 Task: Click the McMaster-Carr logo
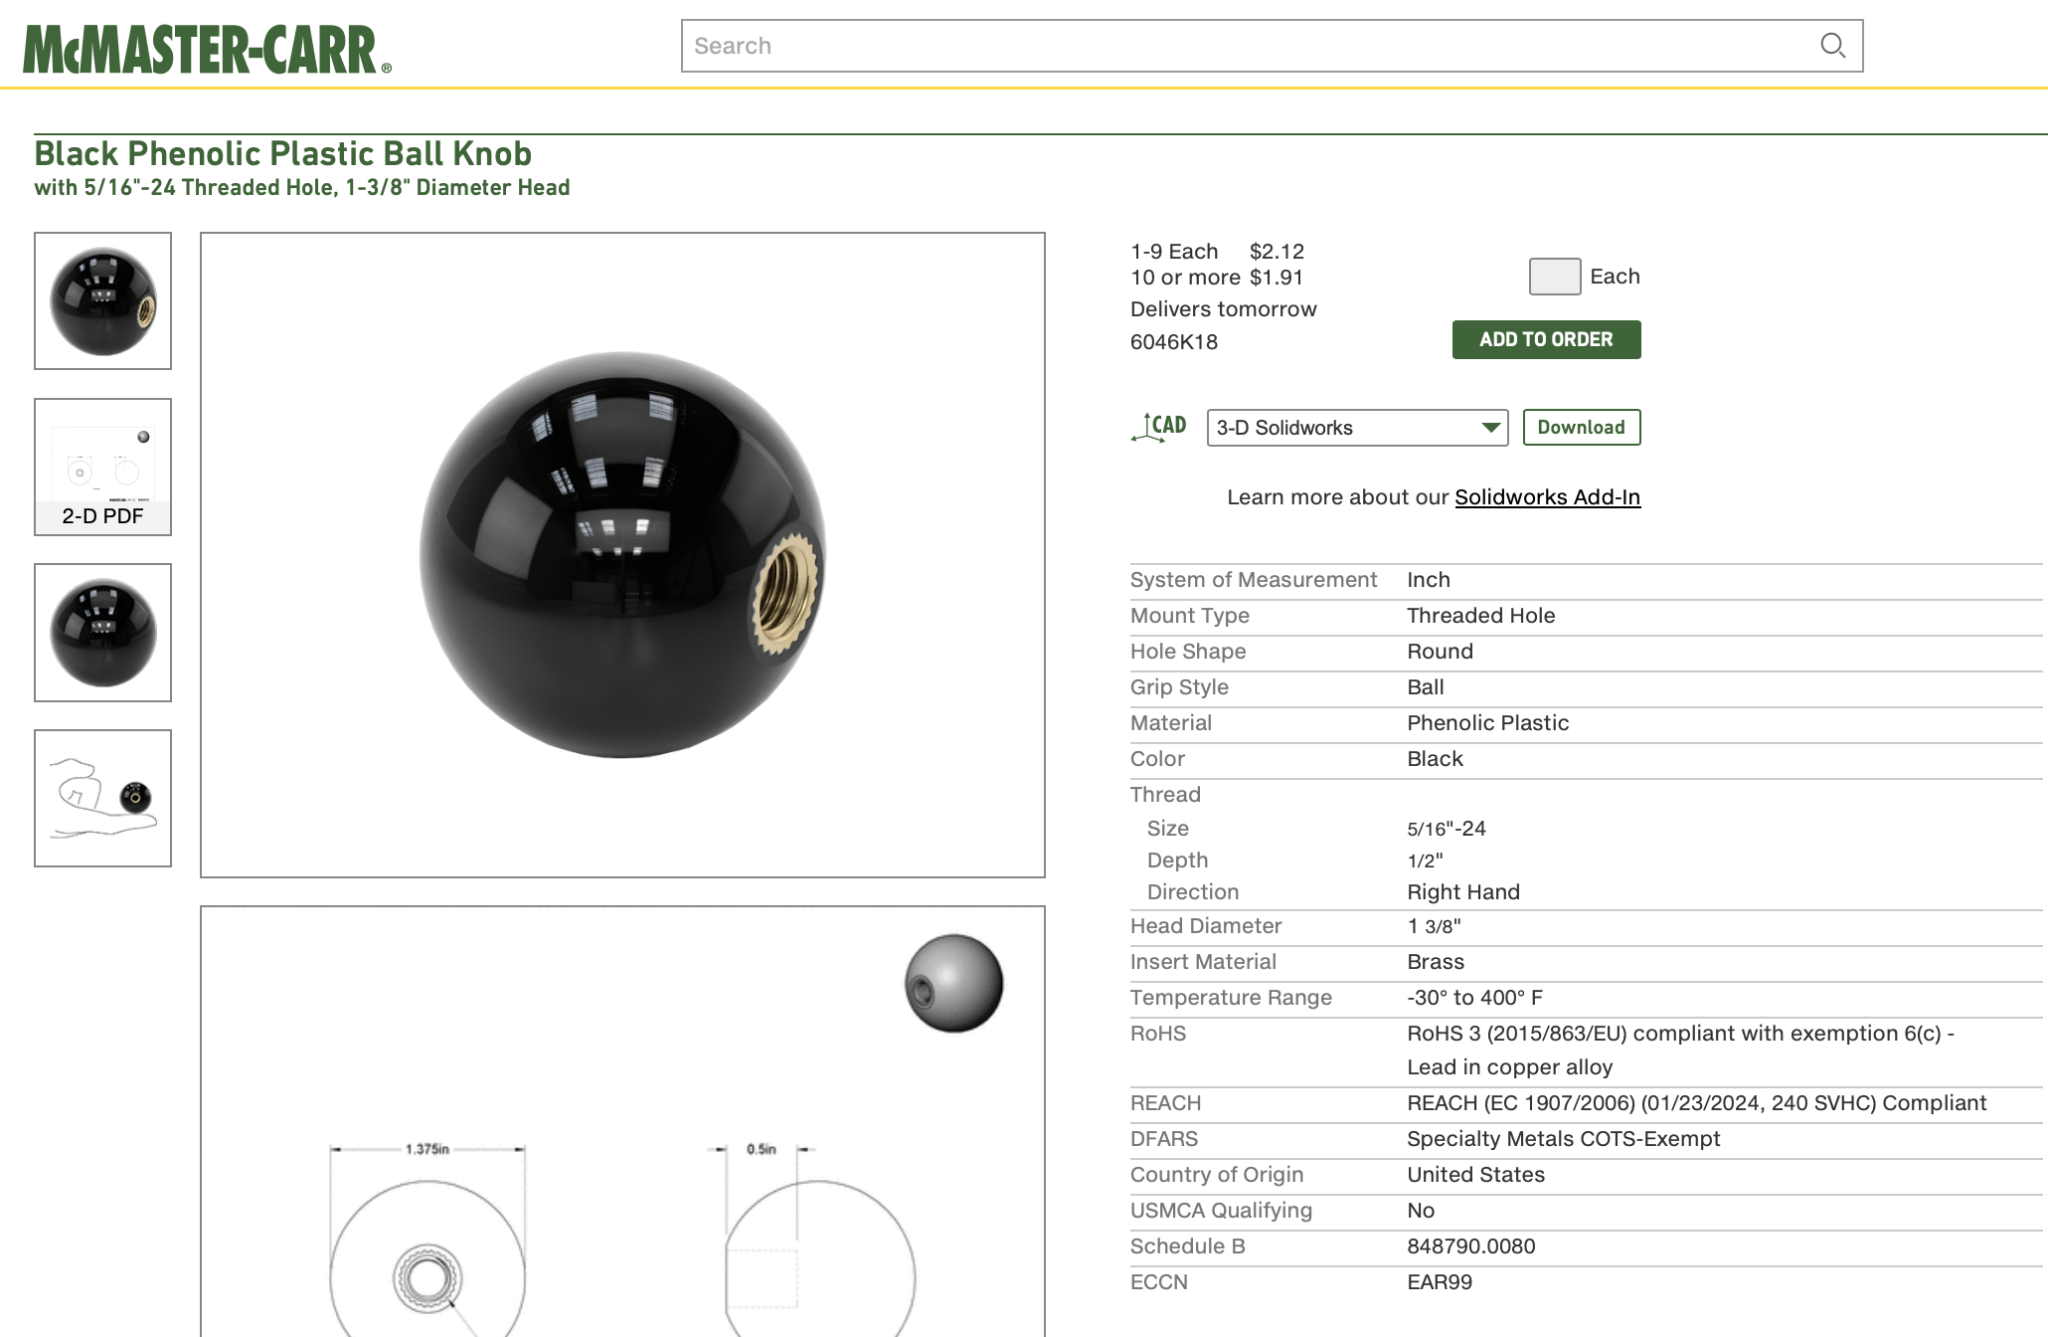(x=207, y=49)
